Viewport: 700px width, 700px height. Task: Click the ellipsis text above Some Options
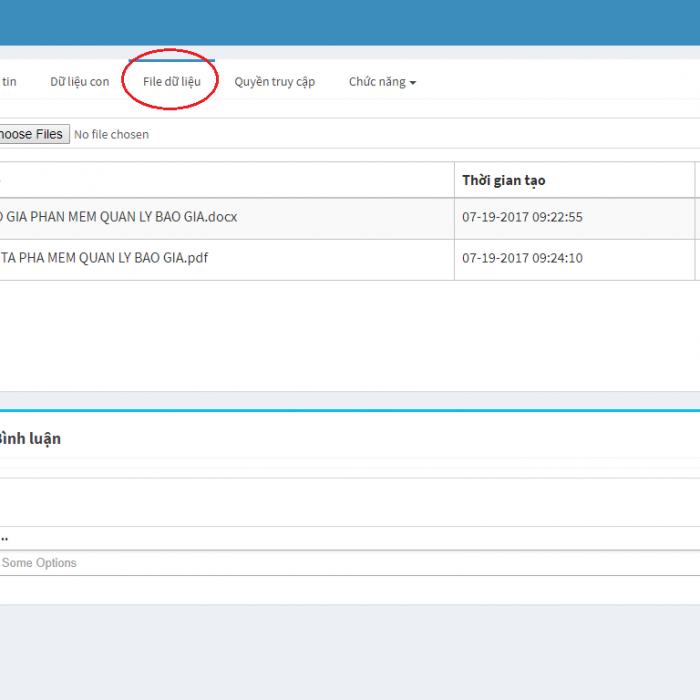[4, 539]
